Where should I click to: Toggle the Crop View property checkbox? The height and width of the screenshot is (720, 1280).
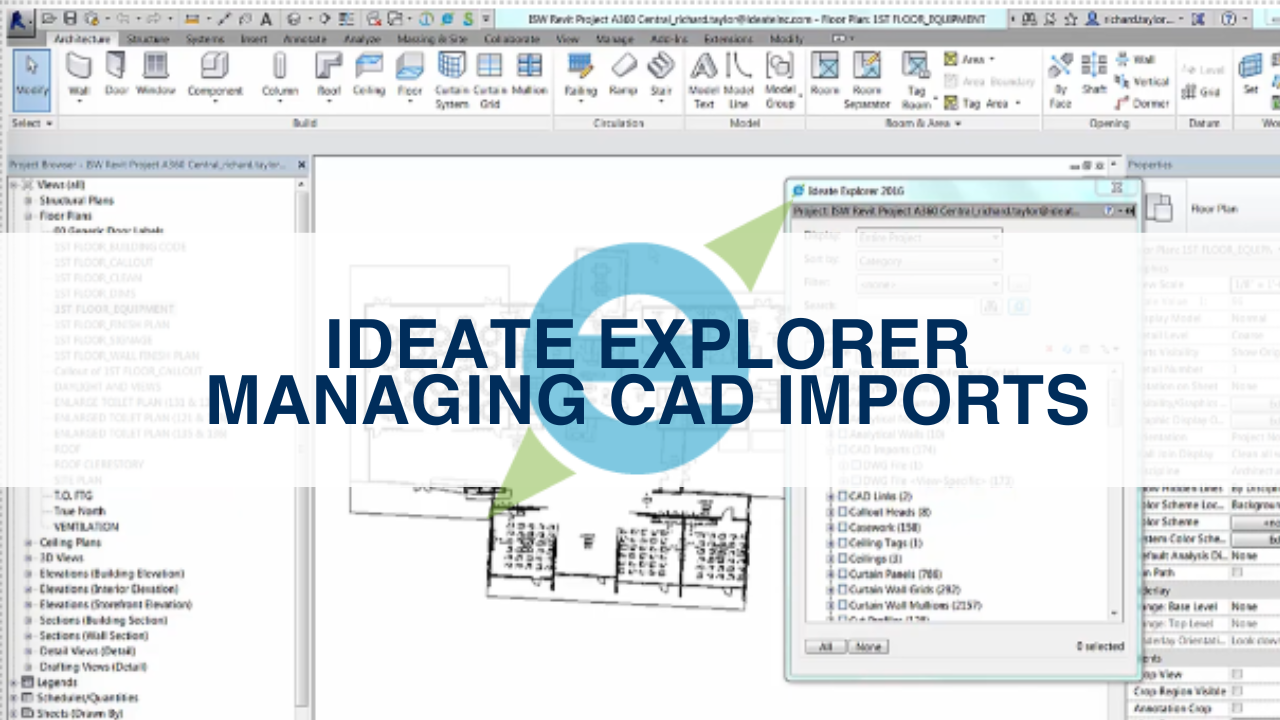point(1238,675)
